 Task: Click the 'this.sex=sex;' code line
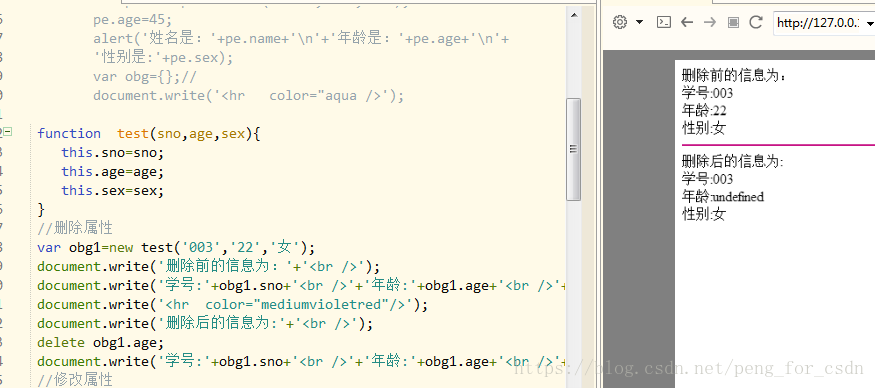tap(113, 190)
